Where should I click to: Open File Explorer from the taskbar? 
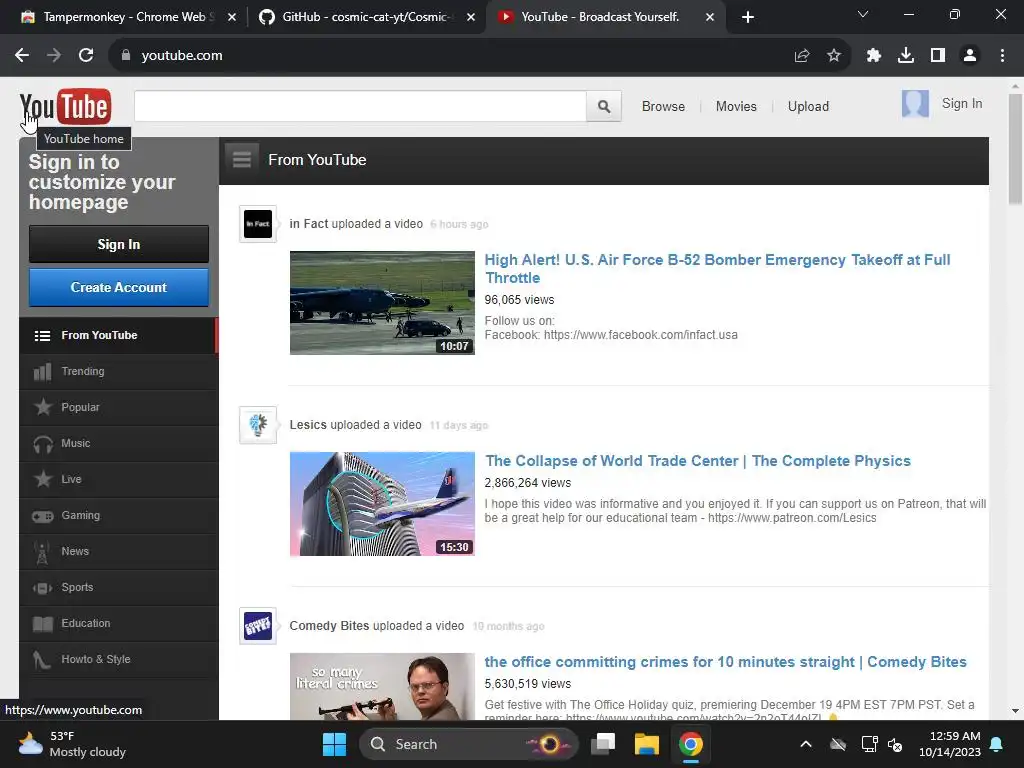click(x=647, y=744)
